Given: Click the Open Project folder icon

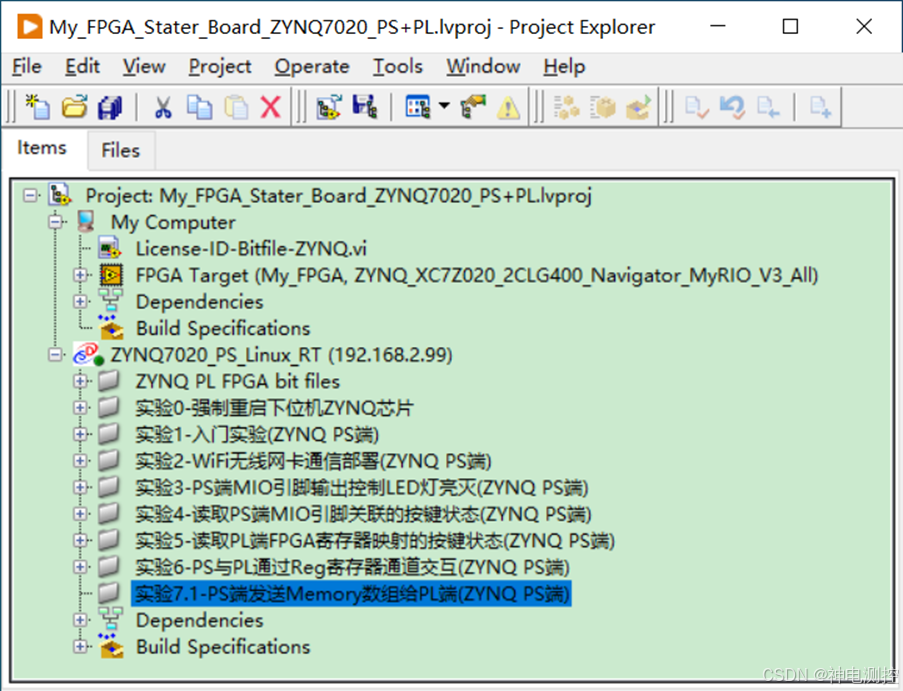Looking at the screenshot, I should click(74, 107).
